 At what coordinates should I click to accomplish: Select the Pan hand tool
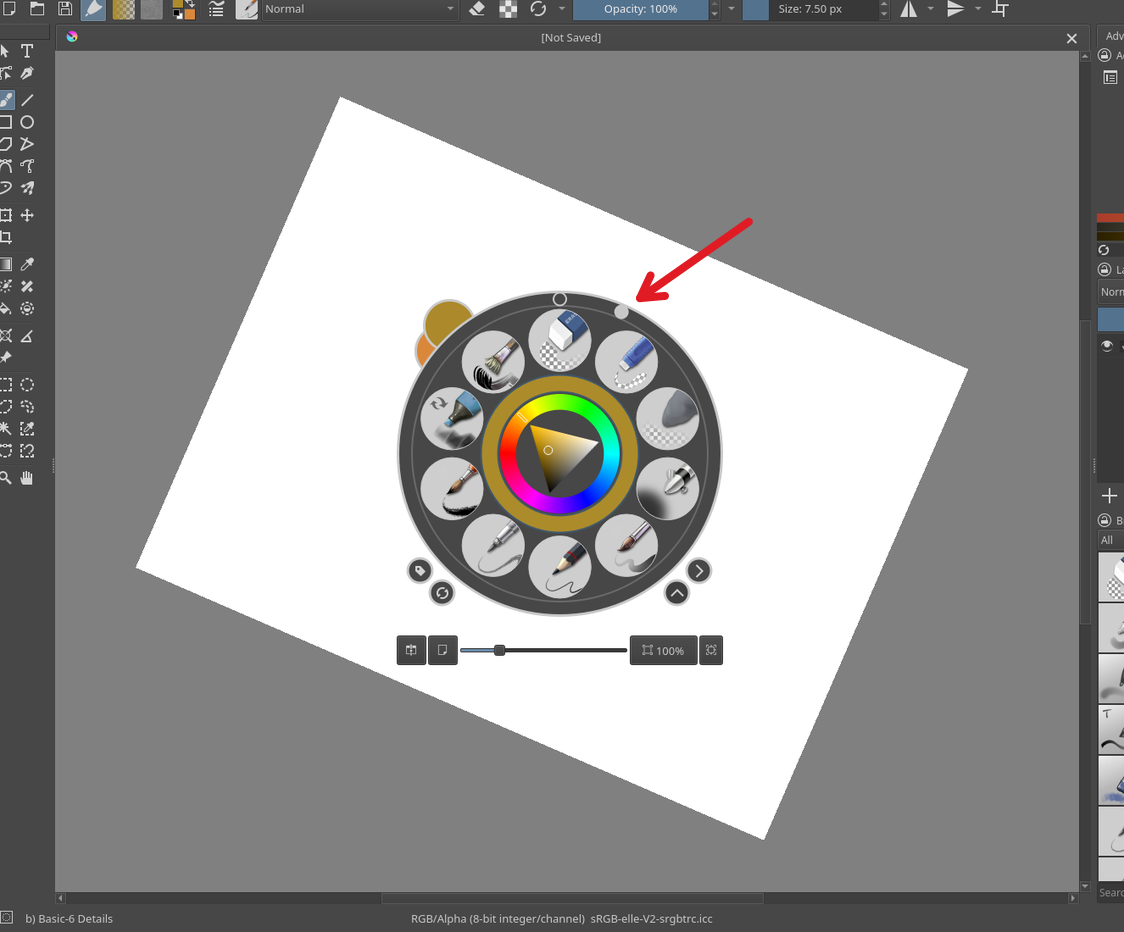click(x=27, y=478)
